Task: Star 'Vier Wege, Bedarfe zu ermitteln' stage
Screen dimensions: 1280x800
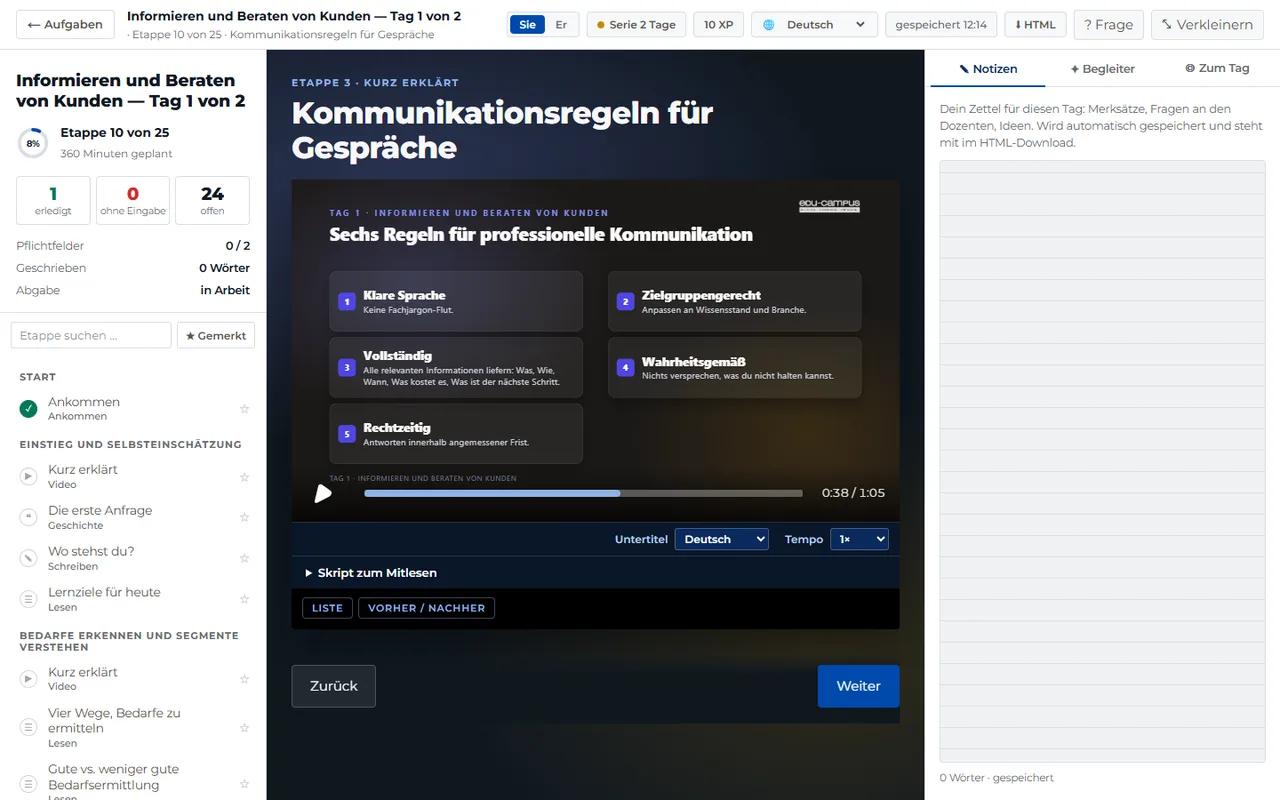Action: [x=244, y=728]
